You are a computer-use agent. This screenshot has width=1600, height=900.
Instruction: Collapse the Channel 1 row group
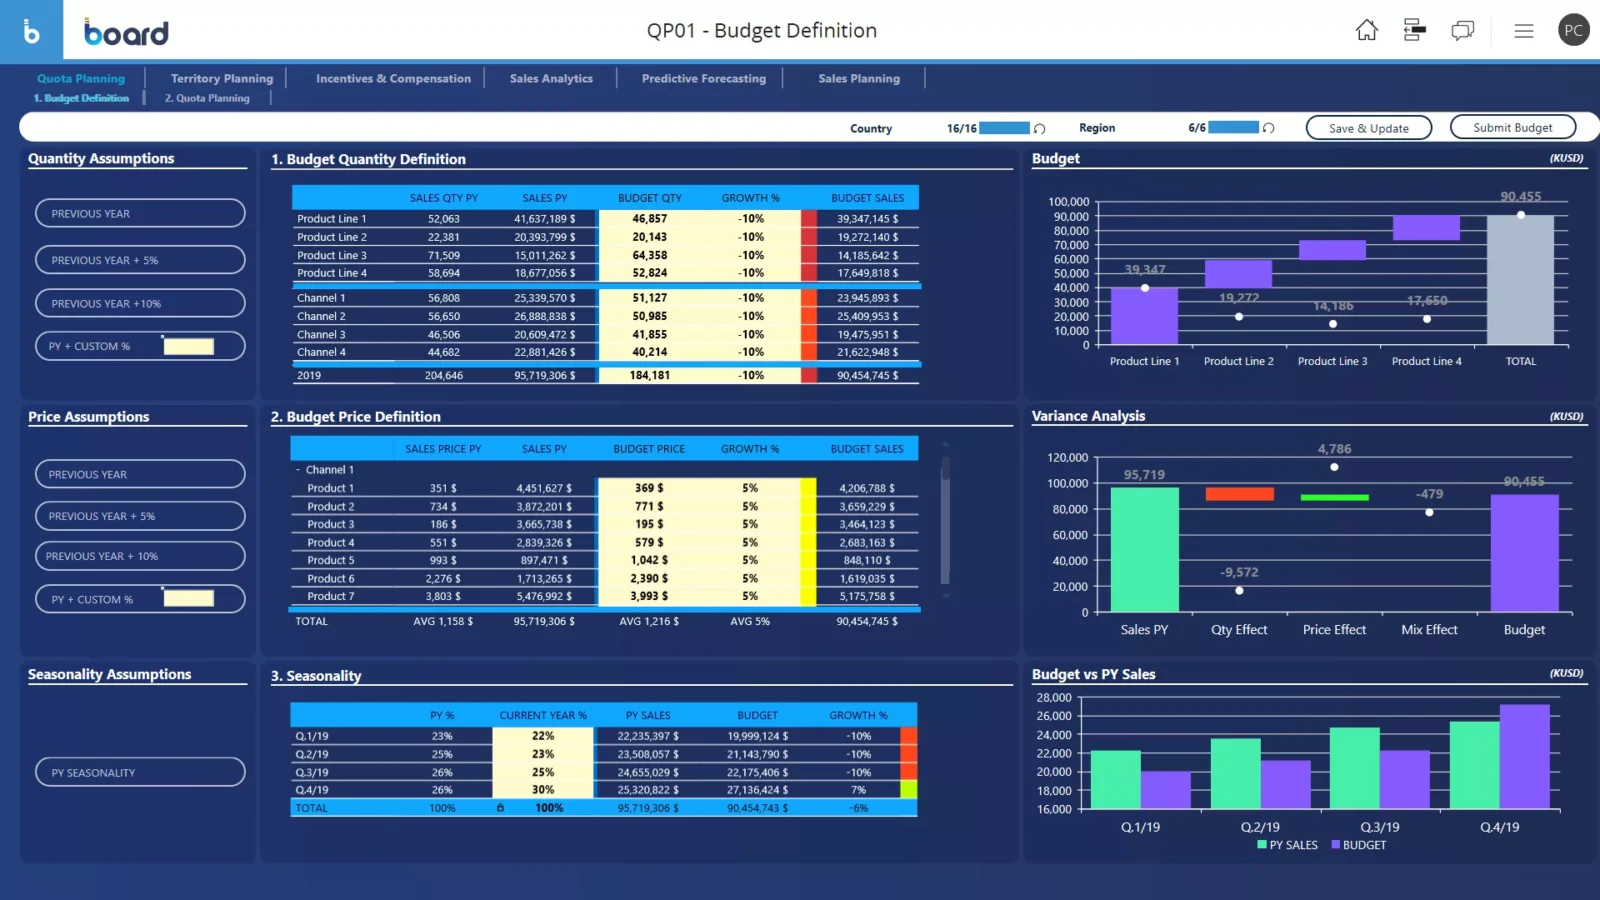click(298, 470)
